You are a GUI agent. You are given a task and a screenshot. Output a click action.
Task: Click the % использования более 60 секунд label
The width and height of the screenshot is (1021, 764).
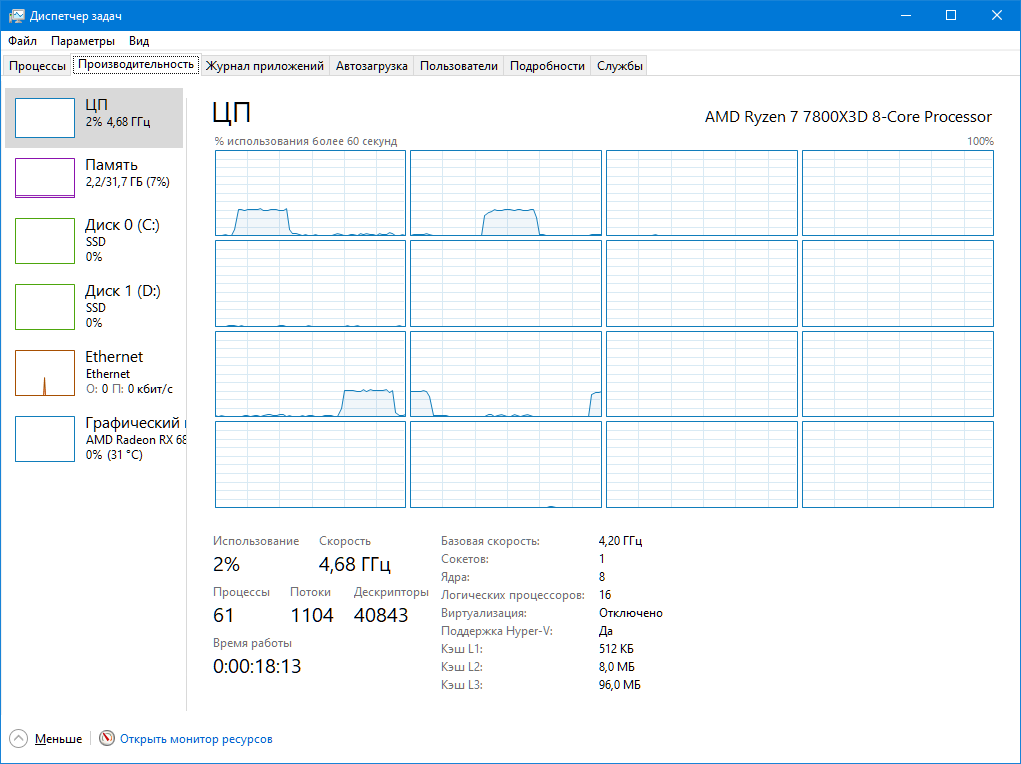(305, 141)
